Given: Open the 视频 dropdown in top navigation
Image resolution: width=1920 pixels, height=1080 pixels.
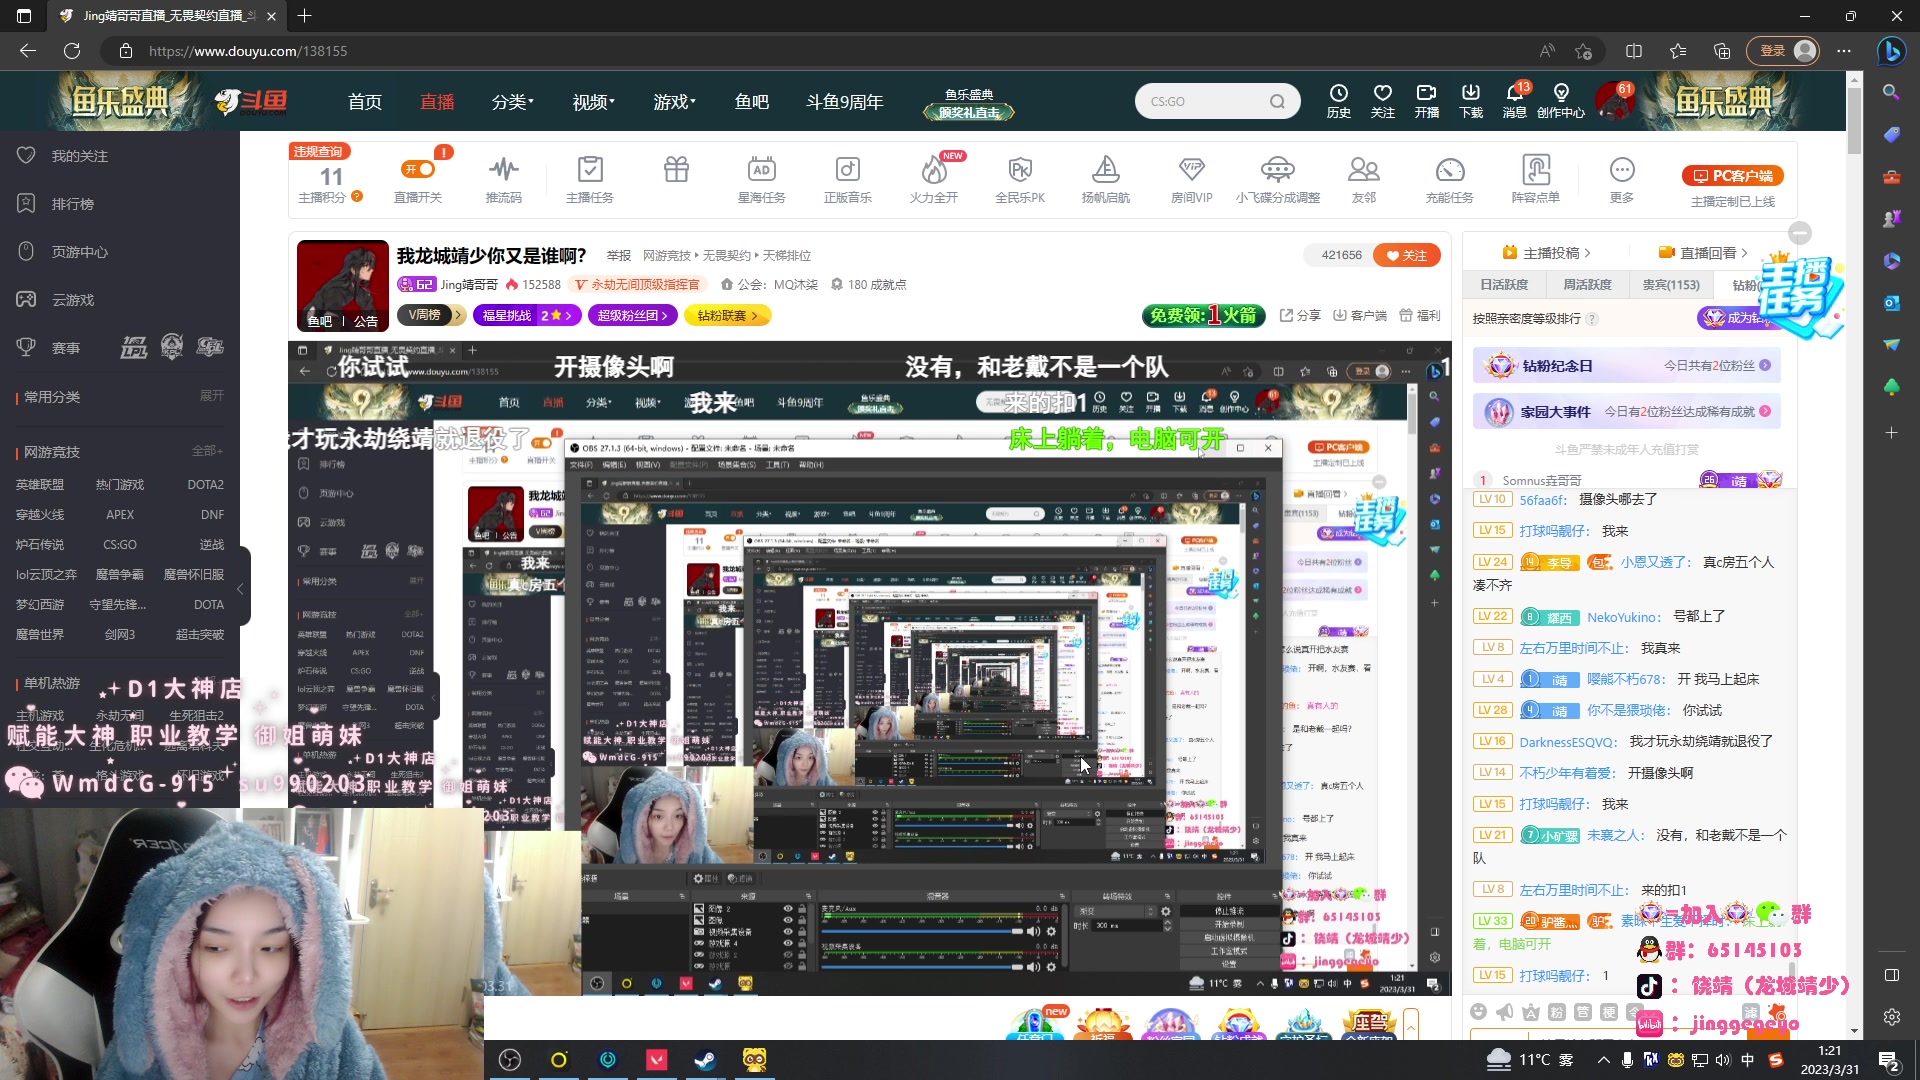Looking at the screenshot, I should point(593,102).
